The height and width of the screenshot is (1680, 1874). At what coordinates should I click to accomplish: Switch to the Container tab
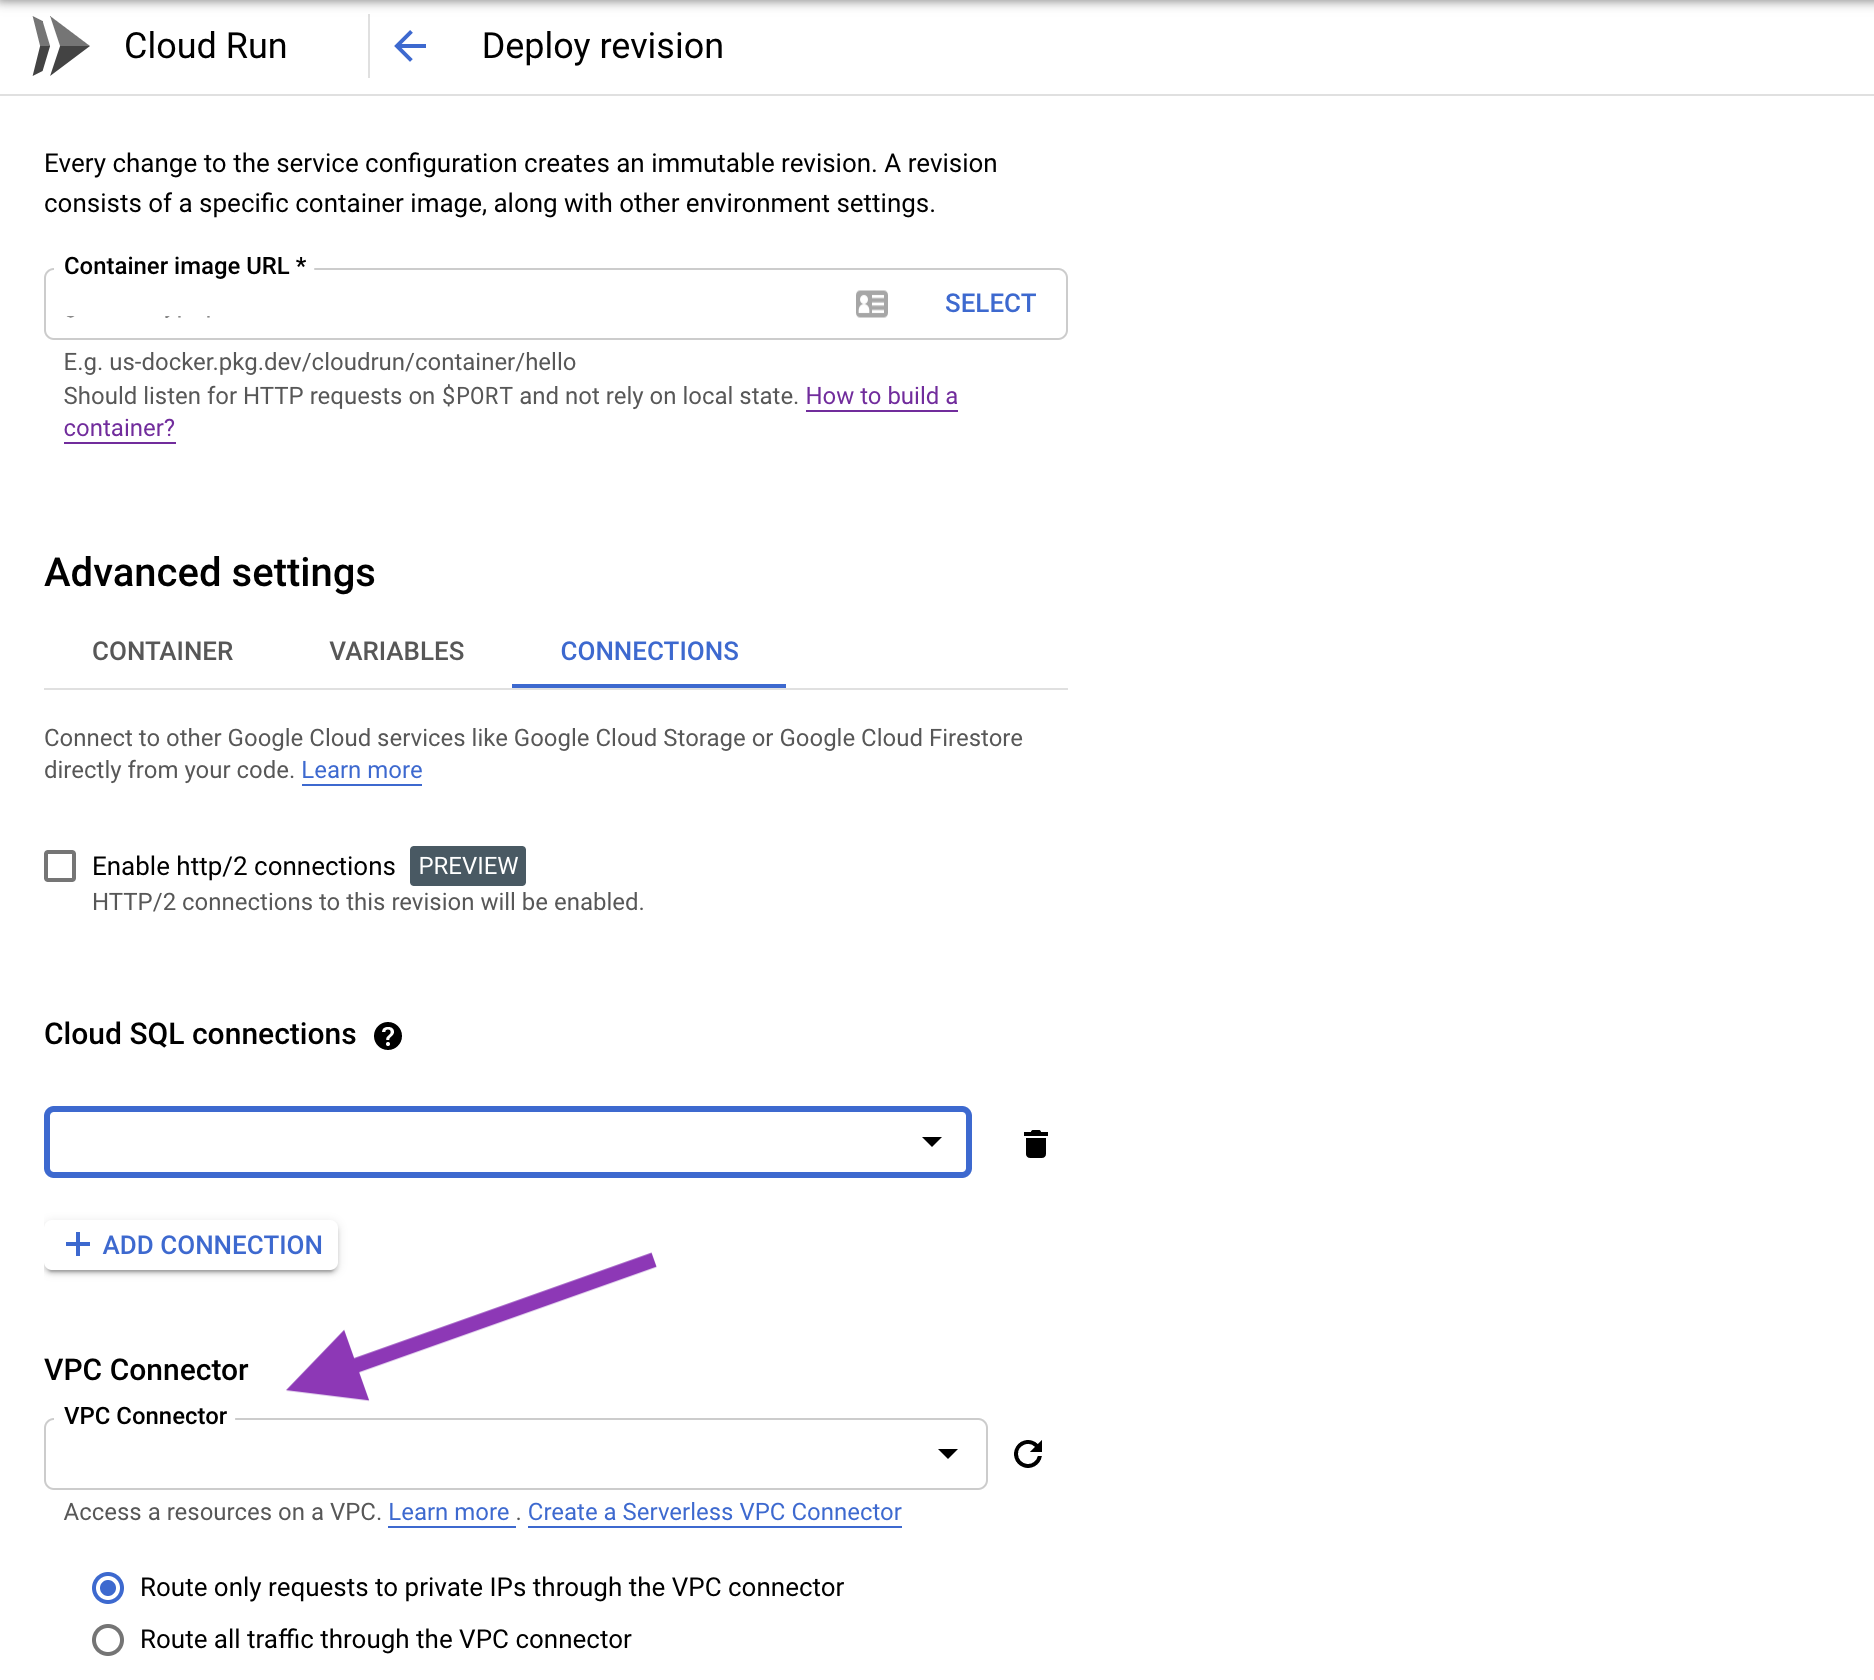[162, 652]
